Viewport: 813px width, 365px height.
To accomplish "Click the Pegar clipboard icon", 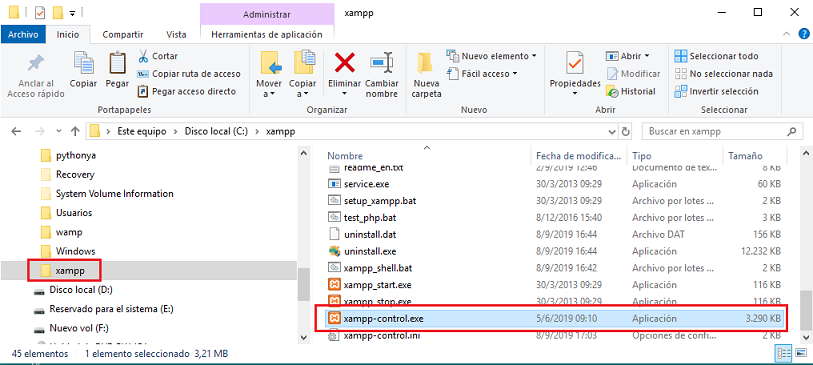I will (x=117, y=63).
